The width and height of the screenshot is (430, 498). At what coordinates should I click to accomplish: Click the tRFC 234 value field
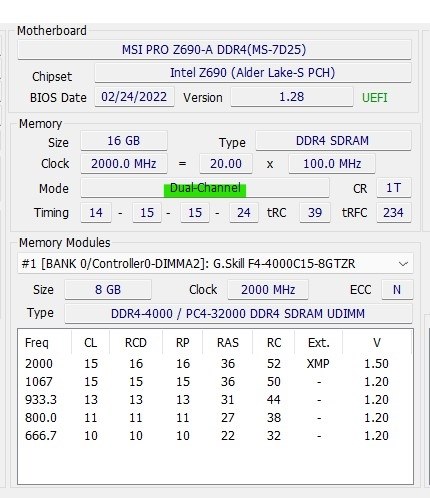click(394, 213)
